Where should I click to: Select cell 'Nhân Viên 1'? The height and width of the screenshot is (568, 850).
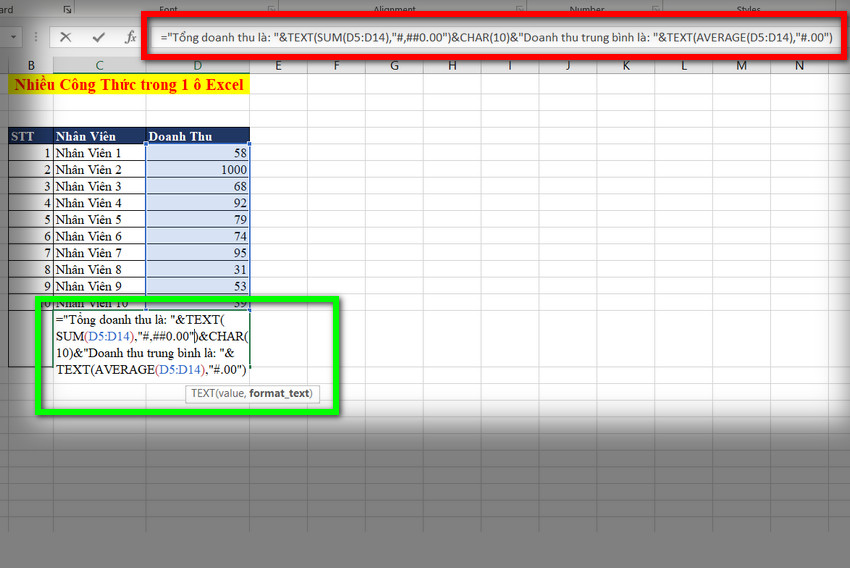[99, 153]
